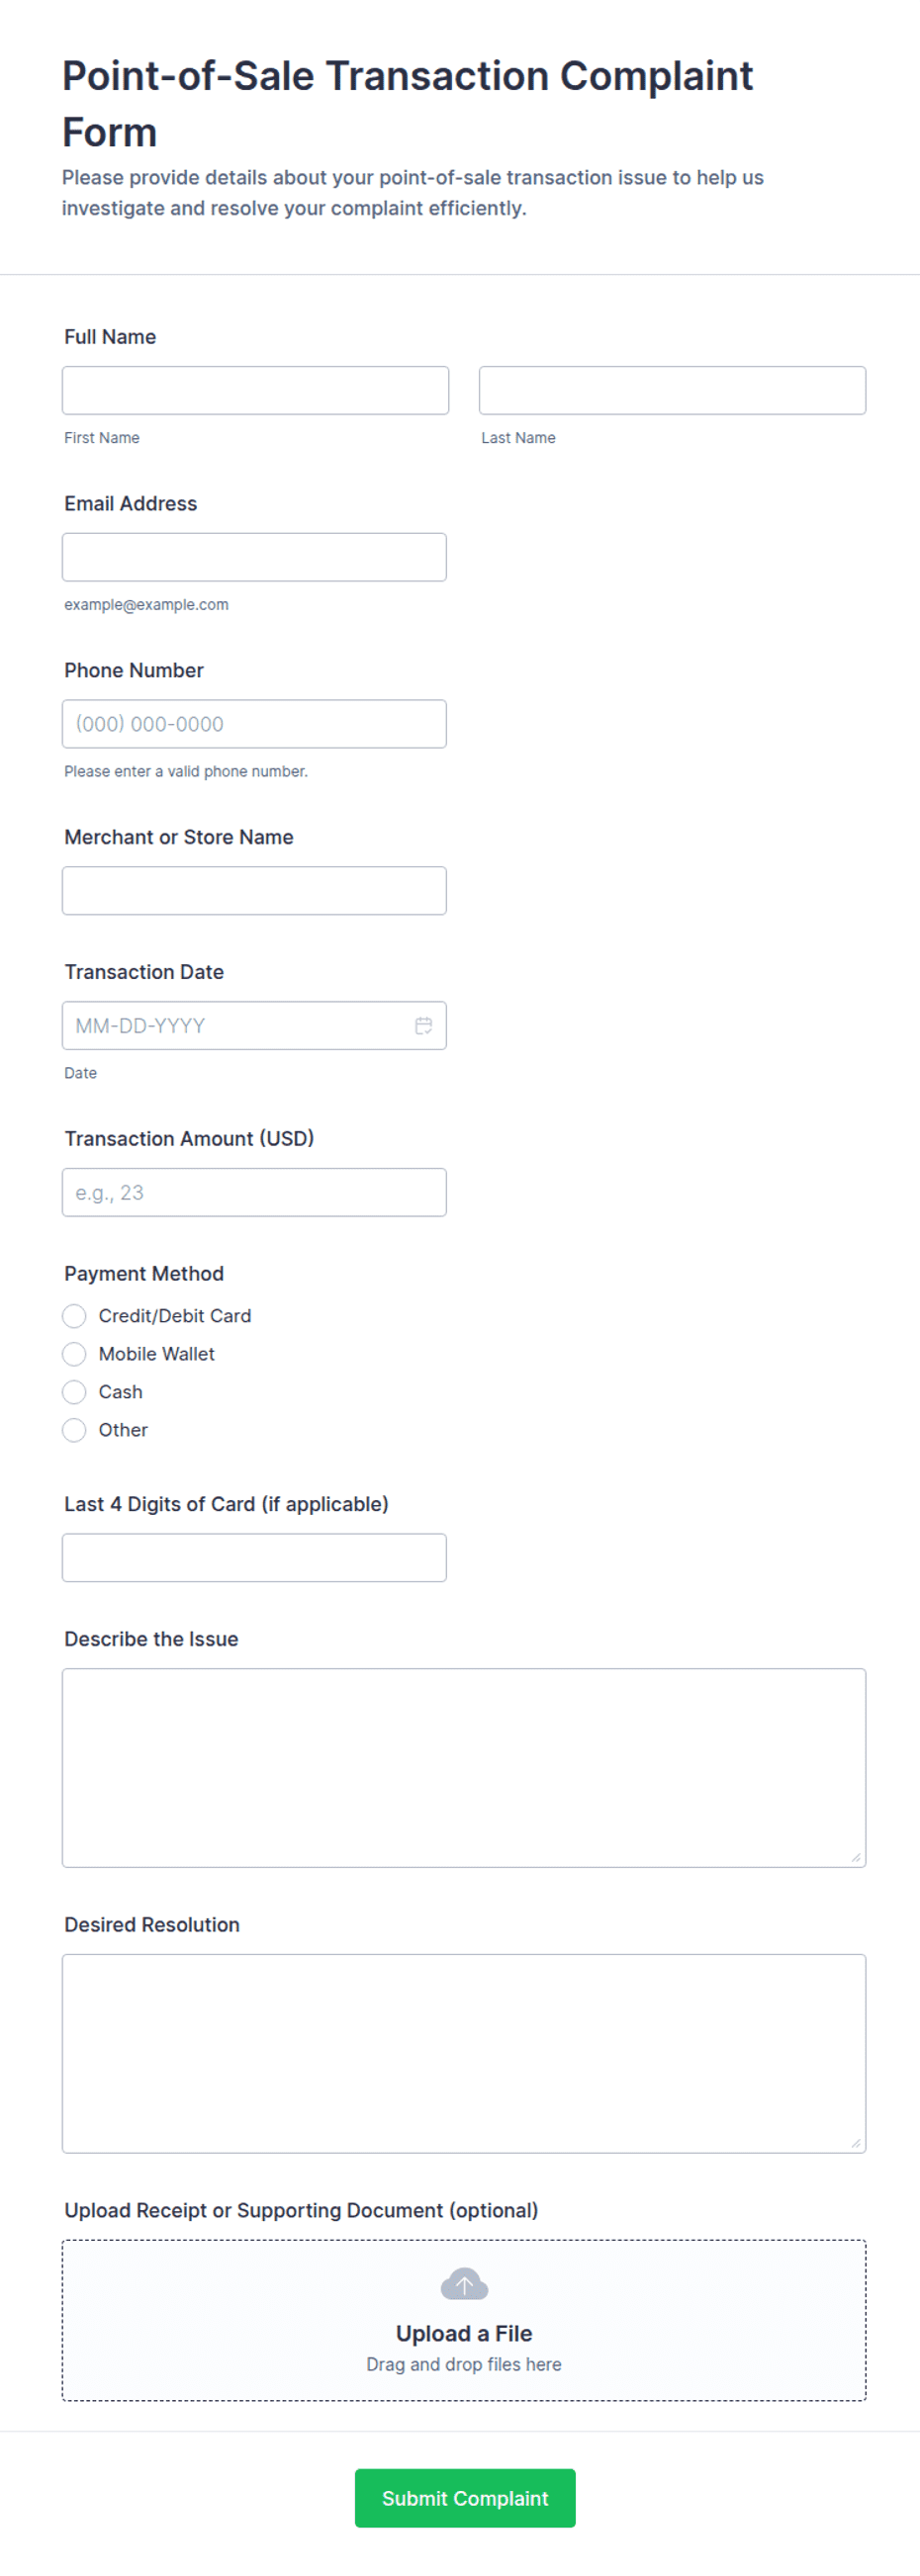Viewport: 920px width, 2576px height.
Task: Click the Desired Resolution resize handle
Action: pos(856,2143)
